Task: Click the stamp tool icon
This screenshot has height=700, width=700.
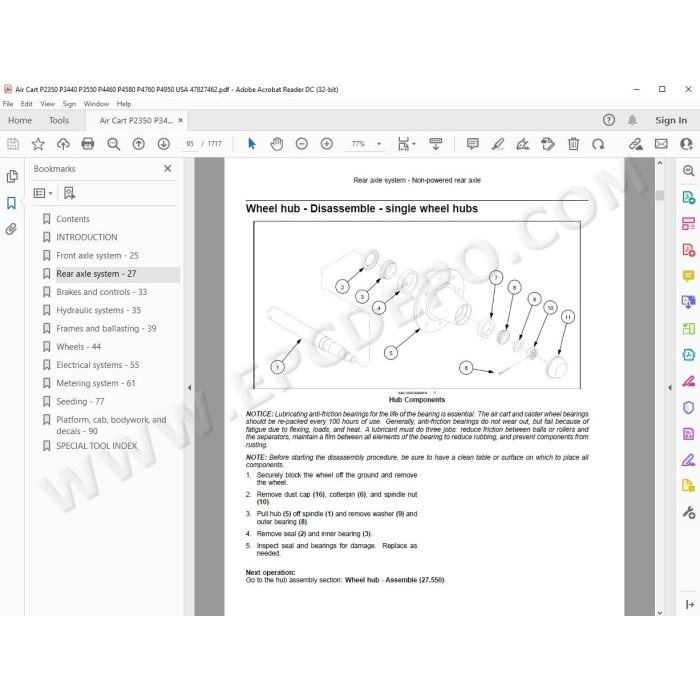Action: pos(548,144)
